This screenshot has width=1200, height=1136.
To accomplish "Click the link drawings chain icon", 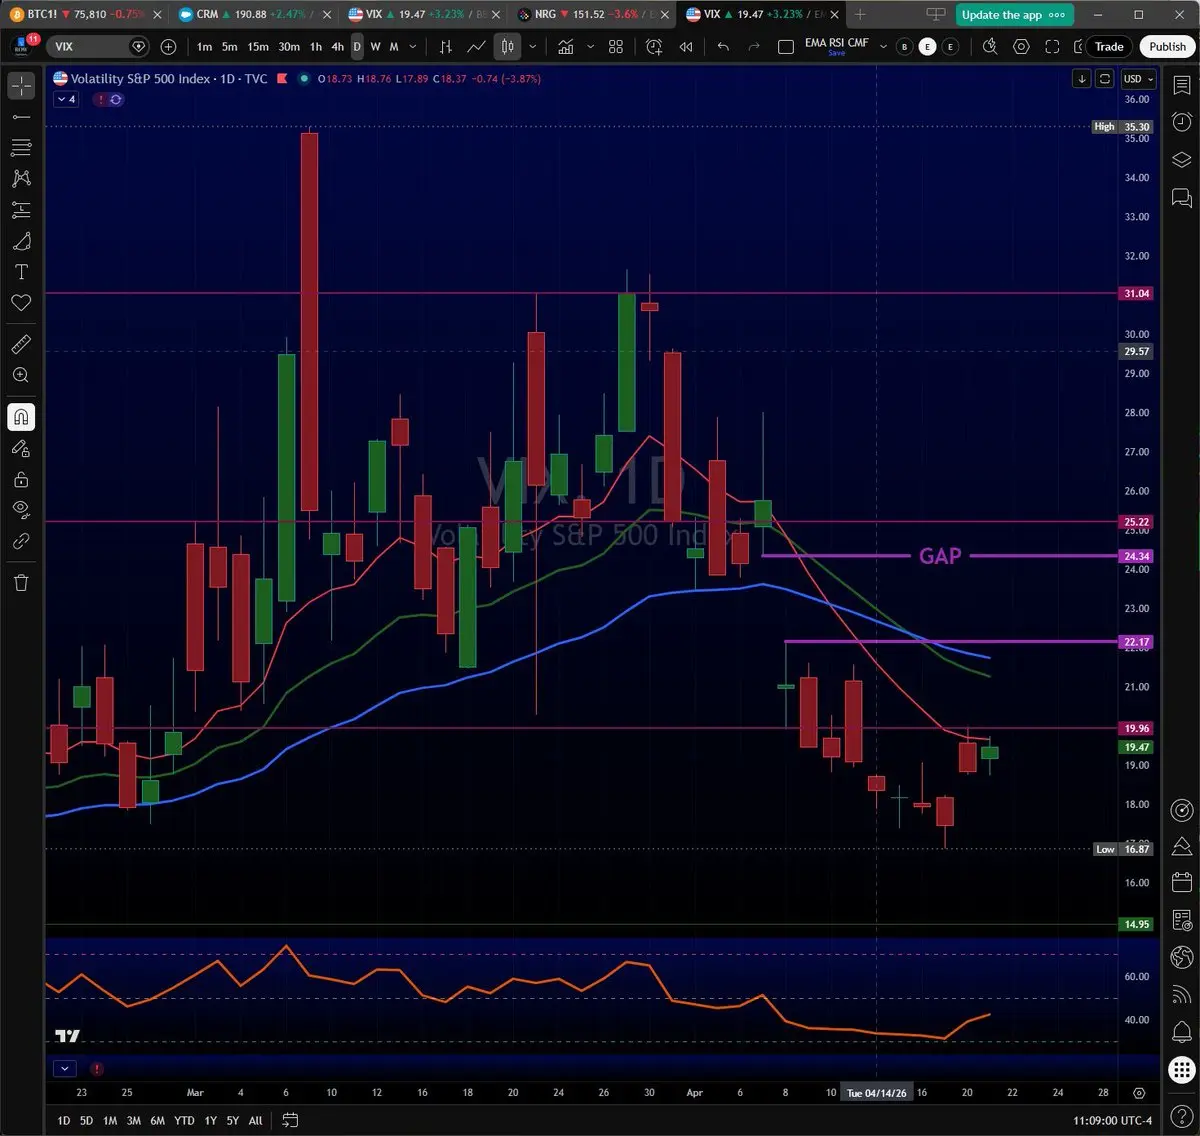I will click(21, 541).
